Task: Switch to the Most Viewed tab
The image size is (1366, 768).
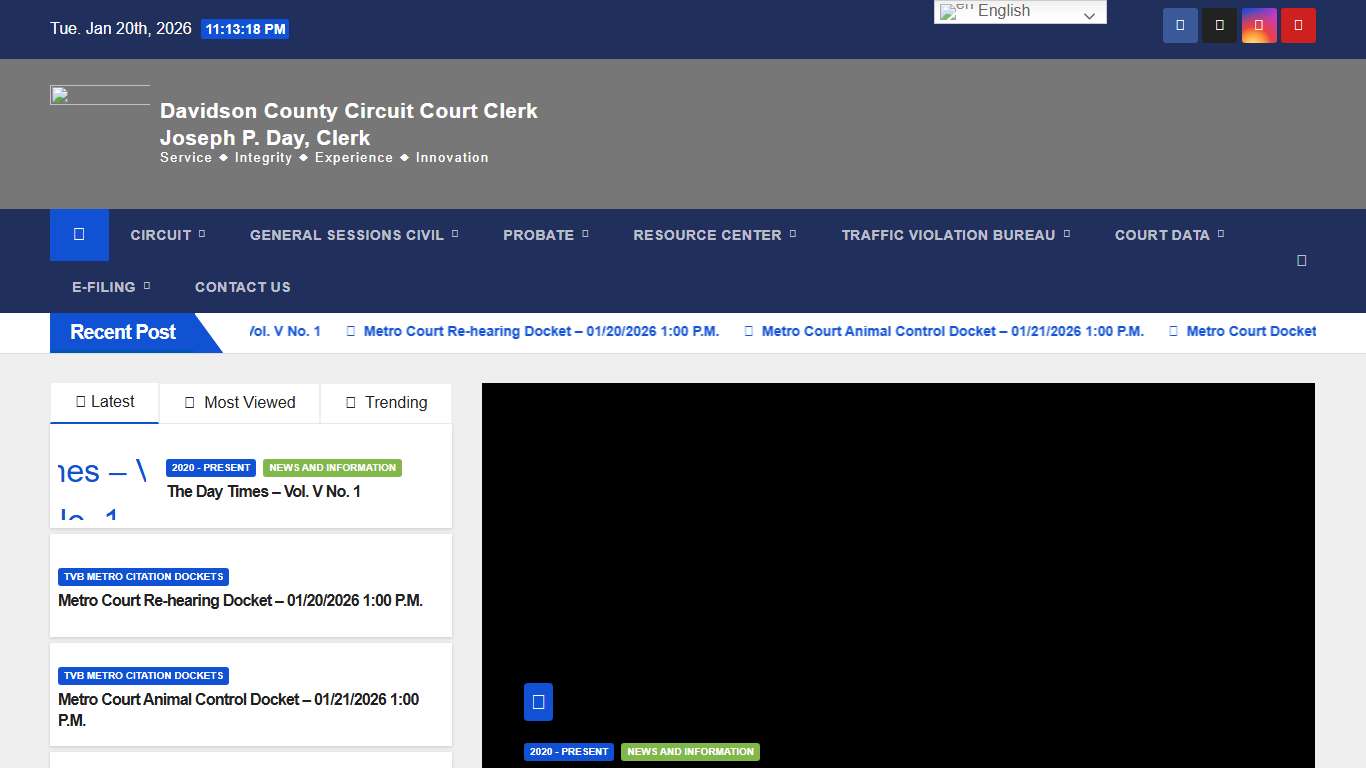Action: [239, 403]
